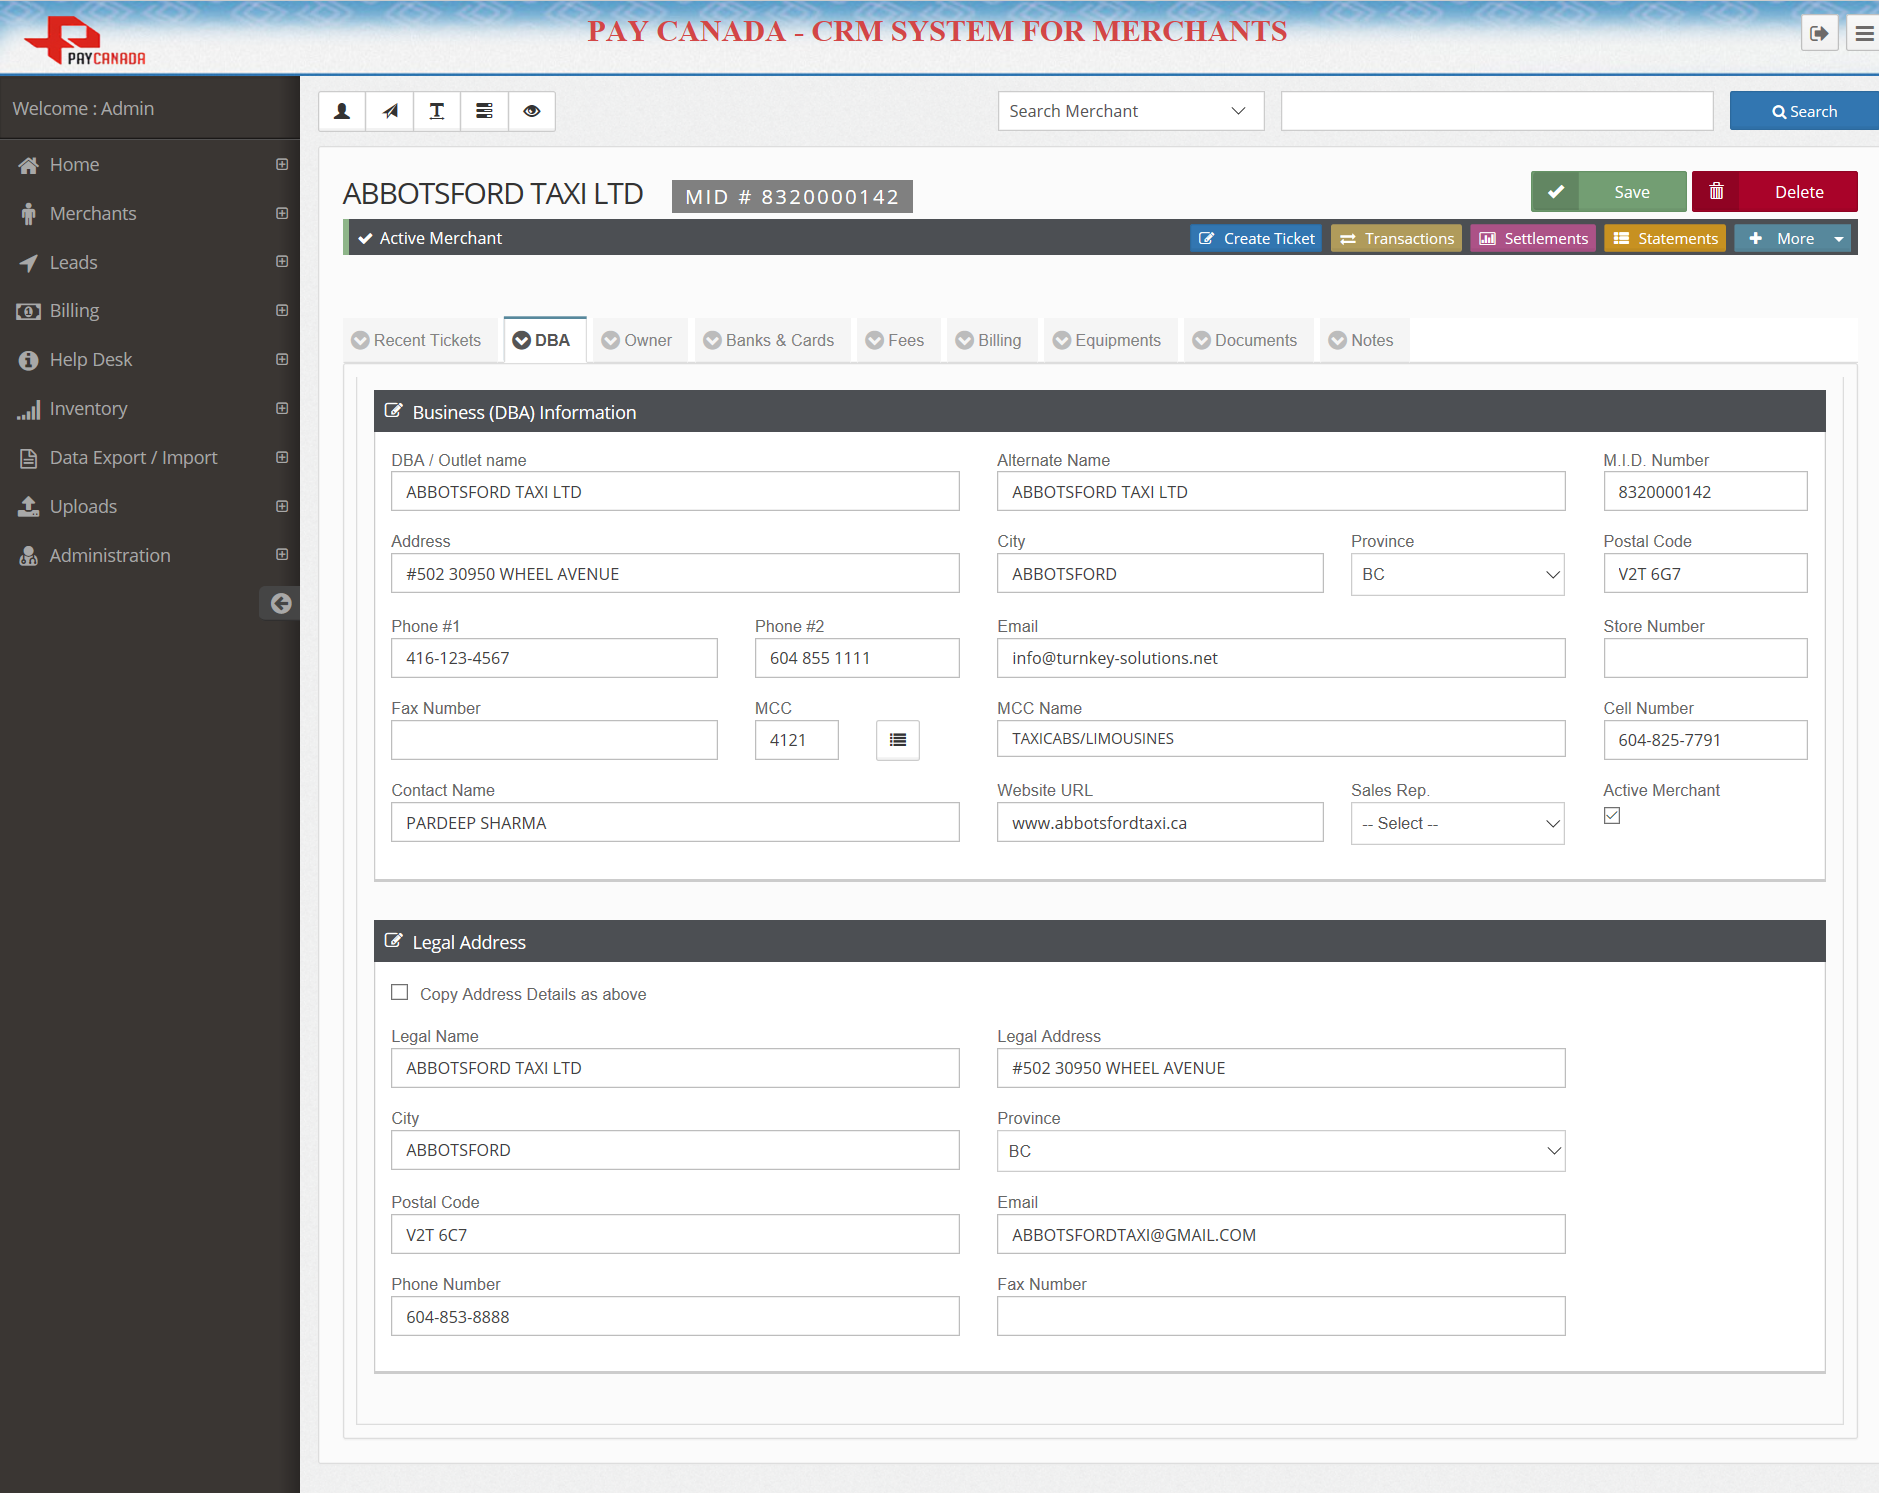Open the Sales Rep. dropdown

(1456, 823)
